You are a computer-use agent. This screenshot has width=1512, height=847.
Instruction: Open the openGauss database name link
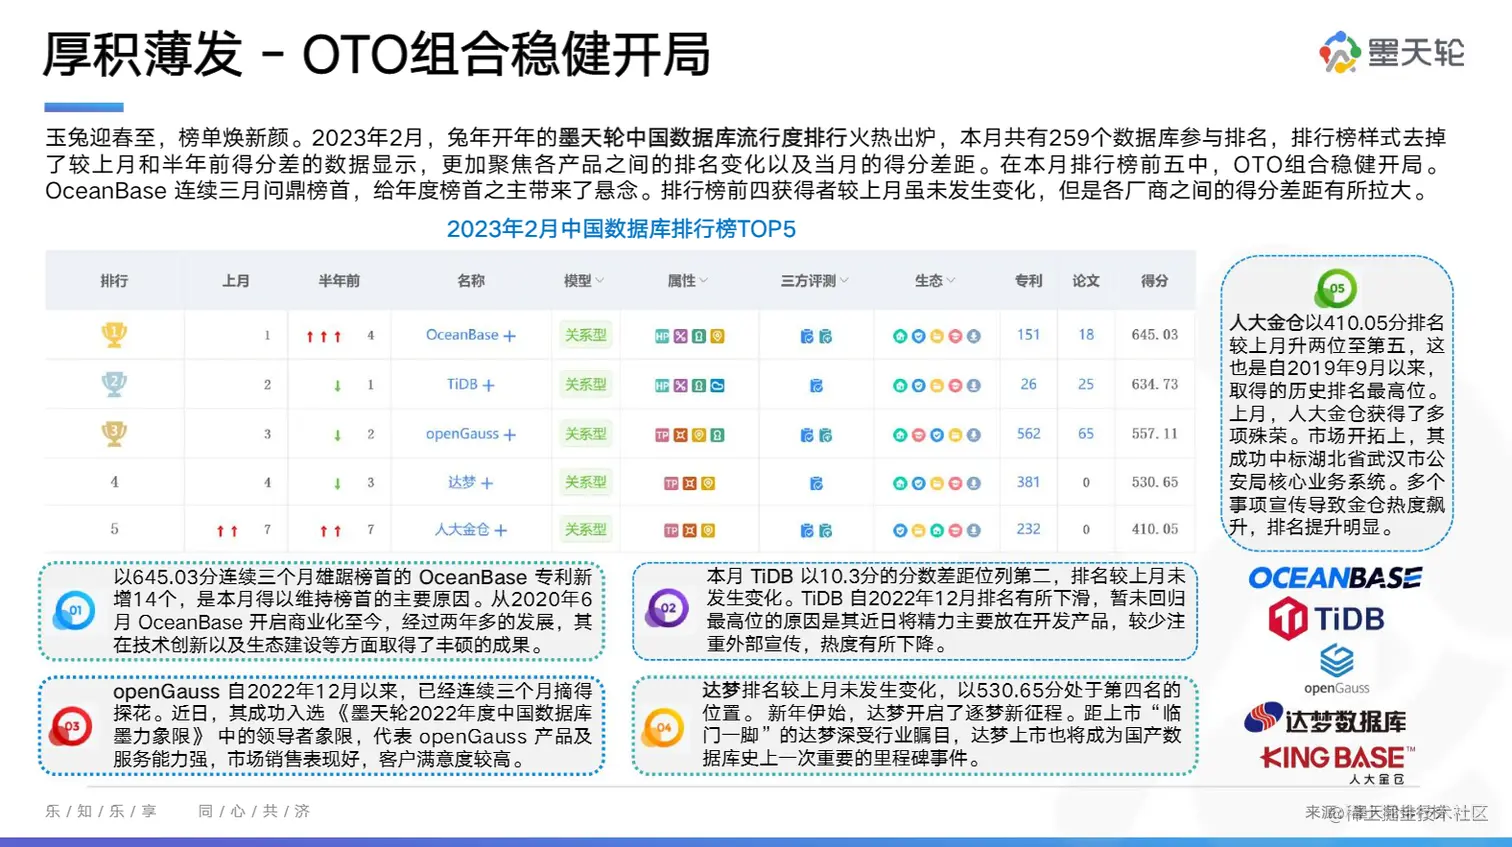click(462, 434)
